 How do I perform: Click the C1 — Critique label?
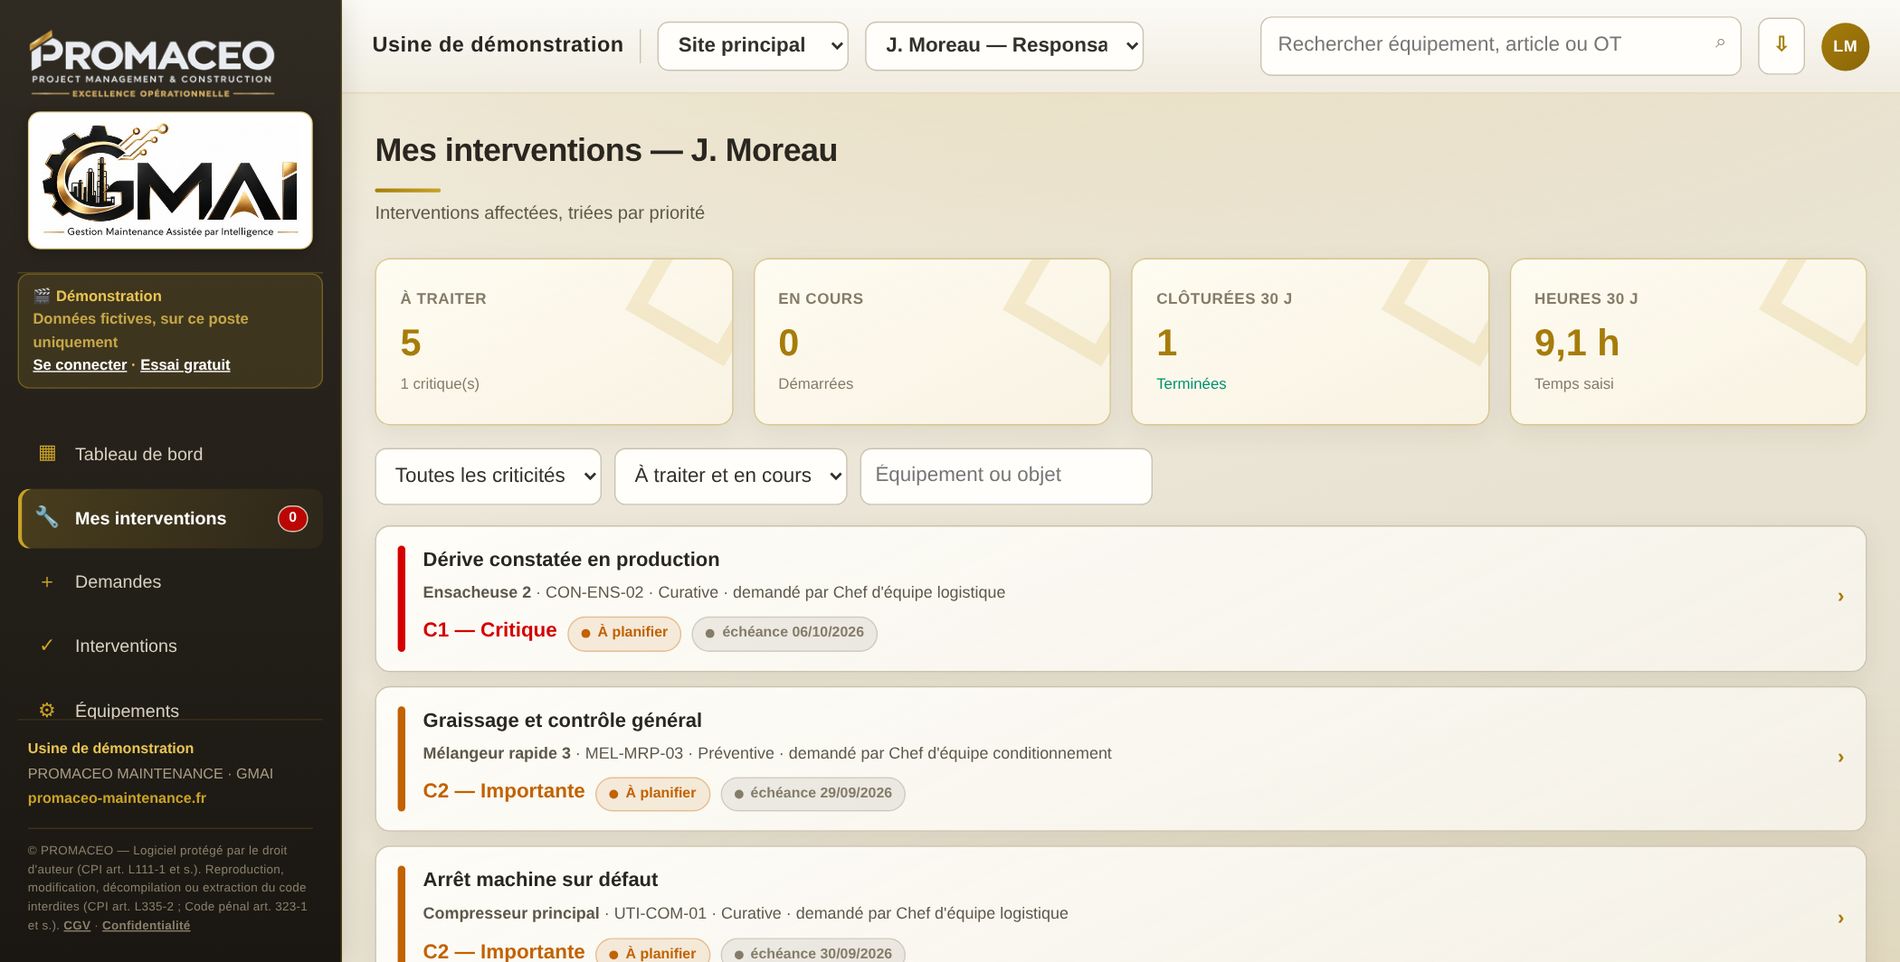click(x=490, y=630)
